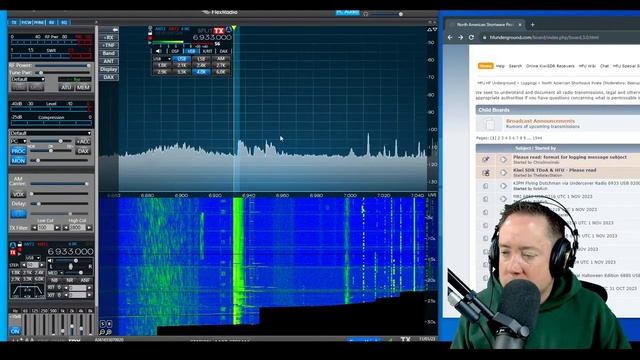
Task: Adjust the Tune Pwr slider
Action: pos(61,73)
